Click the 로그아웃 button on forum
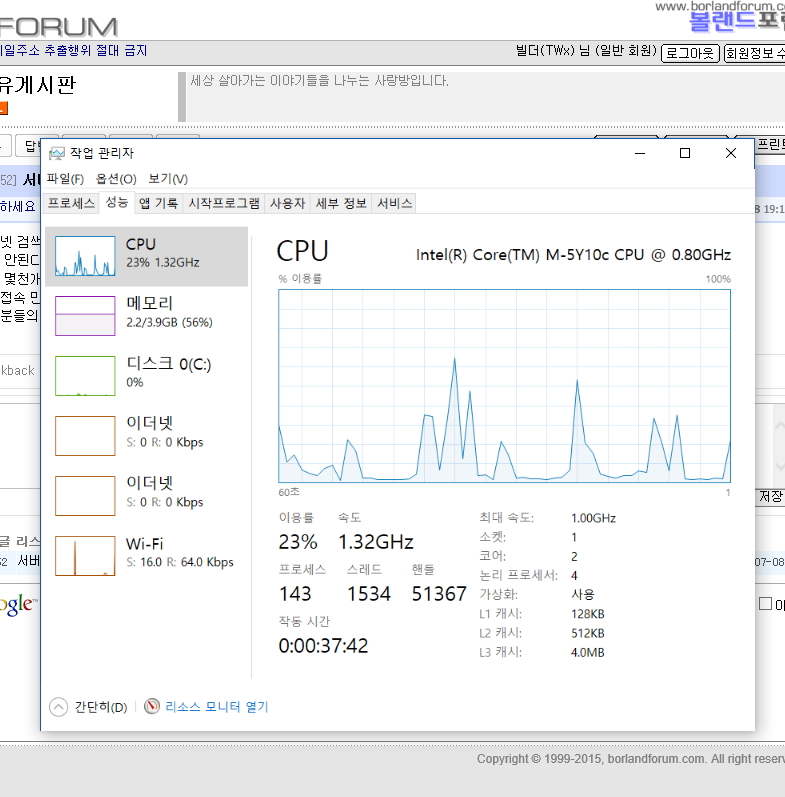Image resolution: width=785 pixels, height=797 pixels. pyautogui.click(x=690, y=53)
